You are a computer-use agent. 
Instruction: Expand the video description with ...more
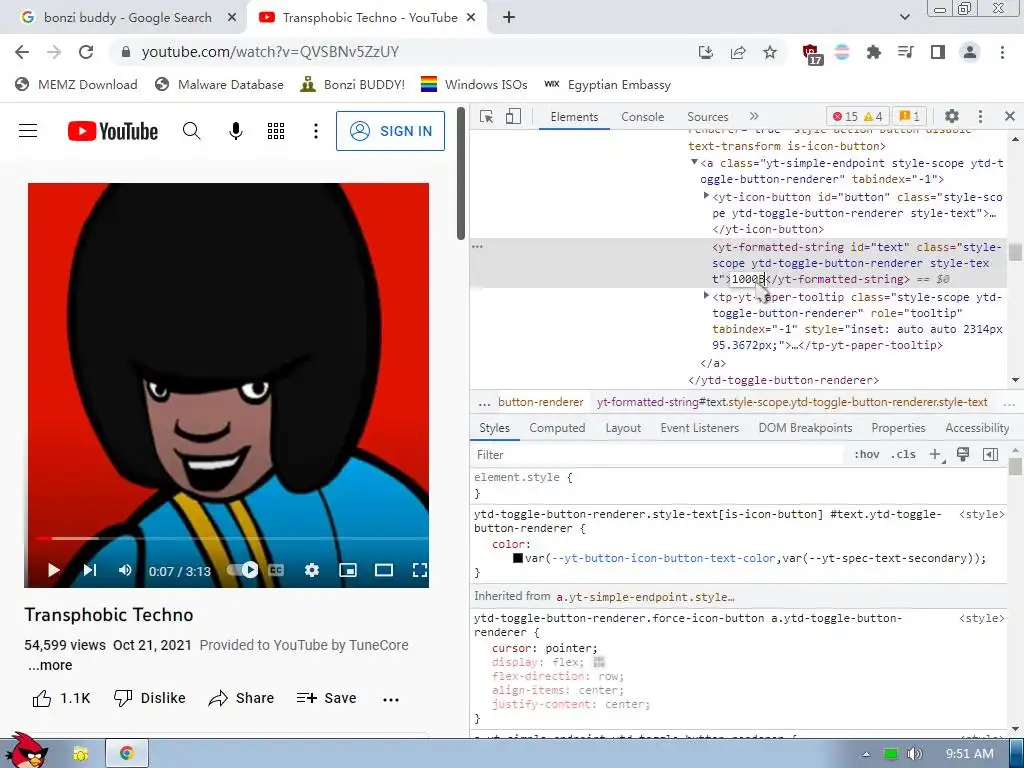[50, 665]
